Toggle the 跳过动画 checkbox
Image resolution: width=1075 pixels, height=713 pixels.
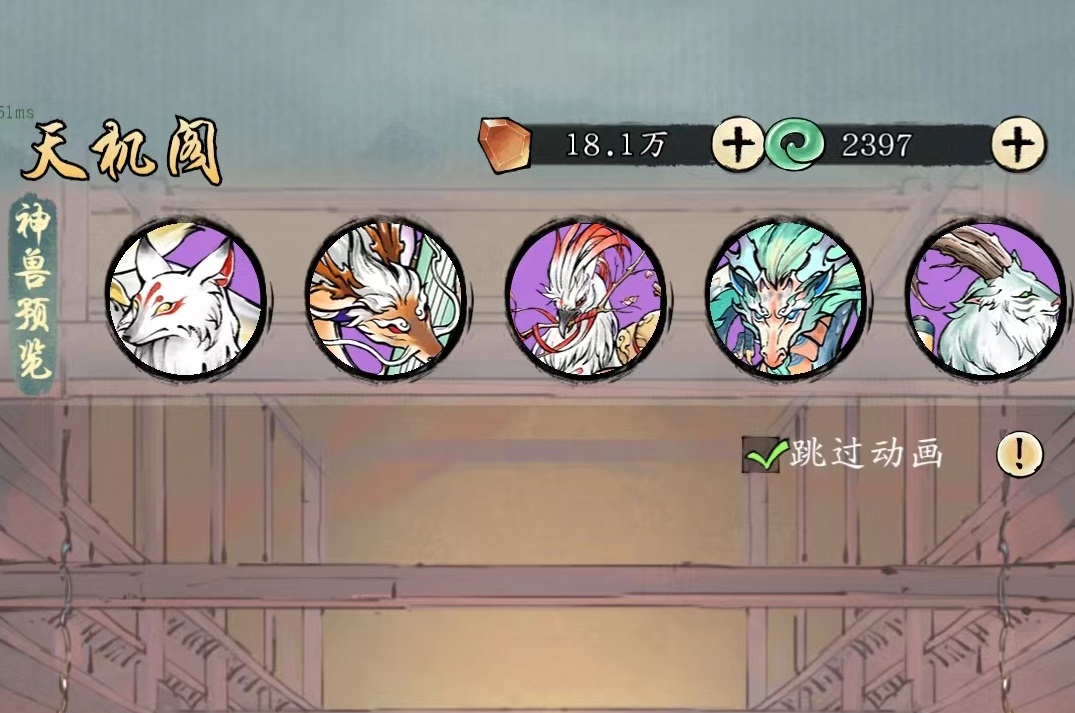coord(763,454)
